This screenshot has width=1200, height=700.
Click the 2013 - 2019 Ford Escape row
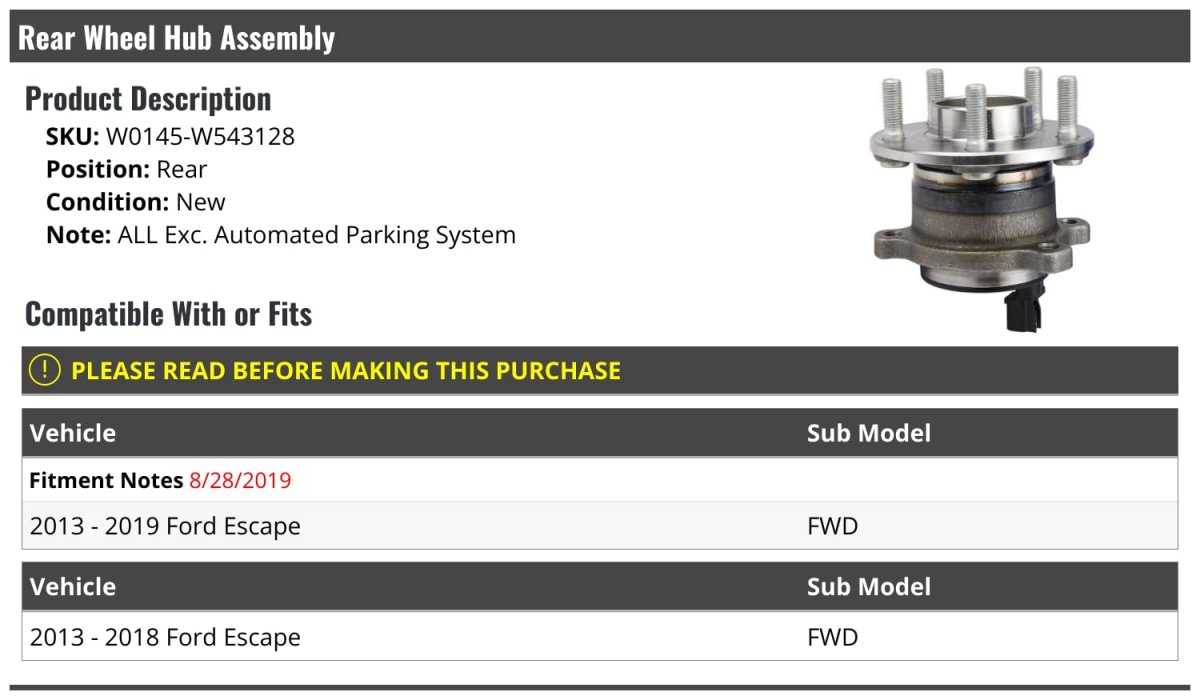[x=600, y=526]
